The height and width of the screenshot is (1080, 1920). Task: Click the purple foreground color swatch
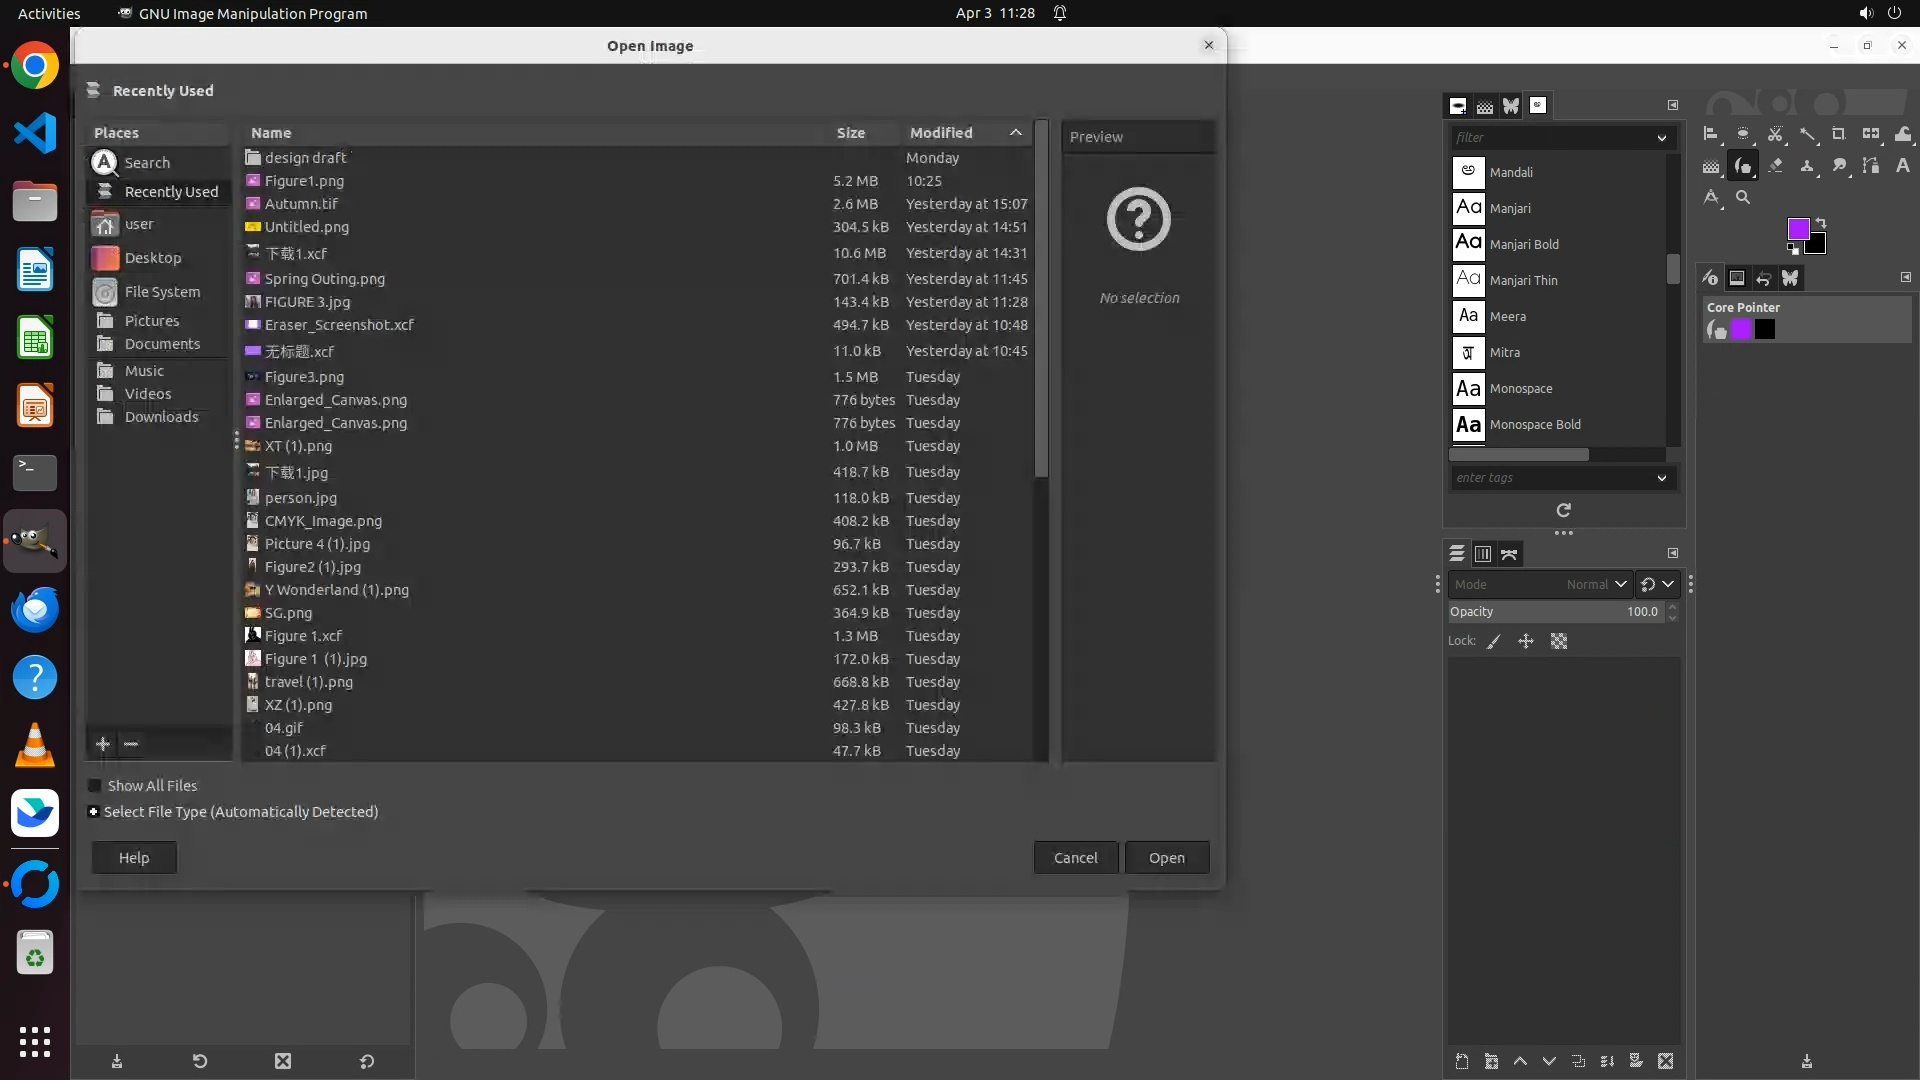tap(1798, 229)
